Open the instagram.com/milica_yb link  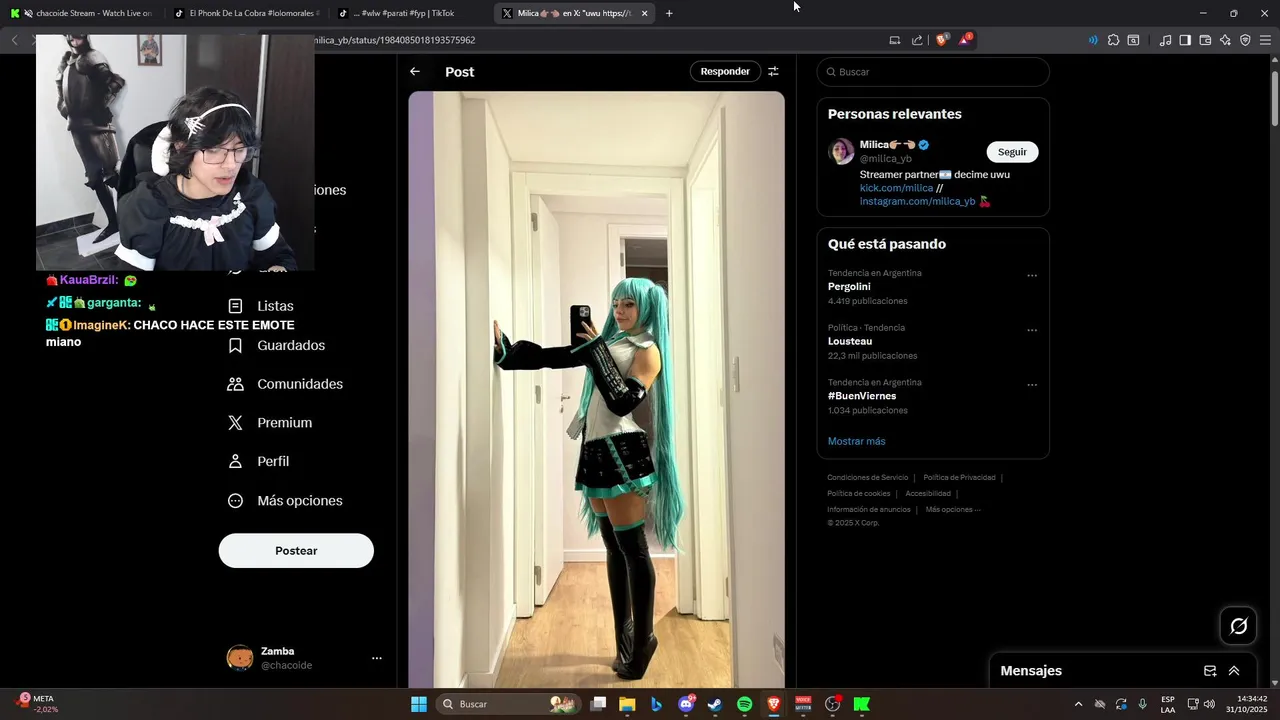(917, 201)
